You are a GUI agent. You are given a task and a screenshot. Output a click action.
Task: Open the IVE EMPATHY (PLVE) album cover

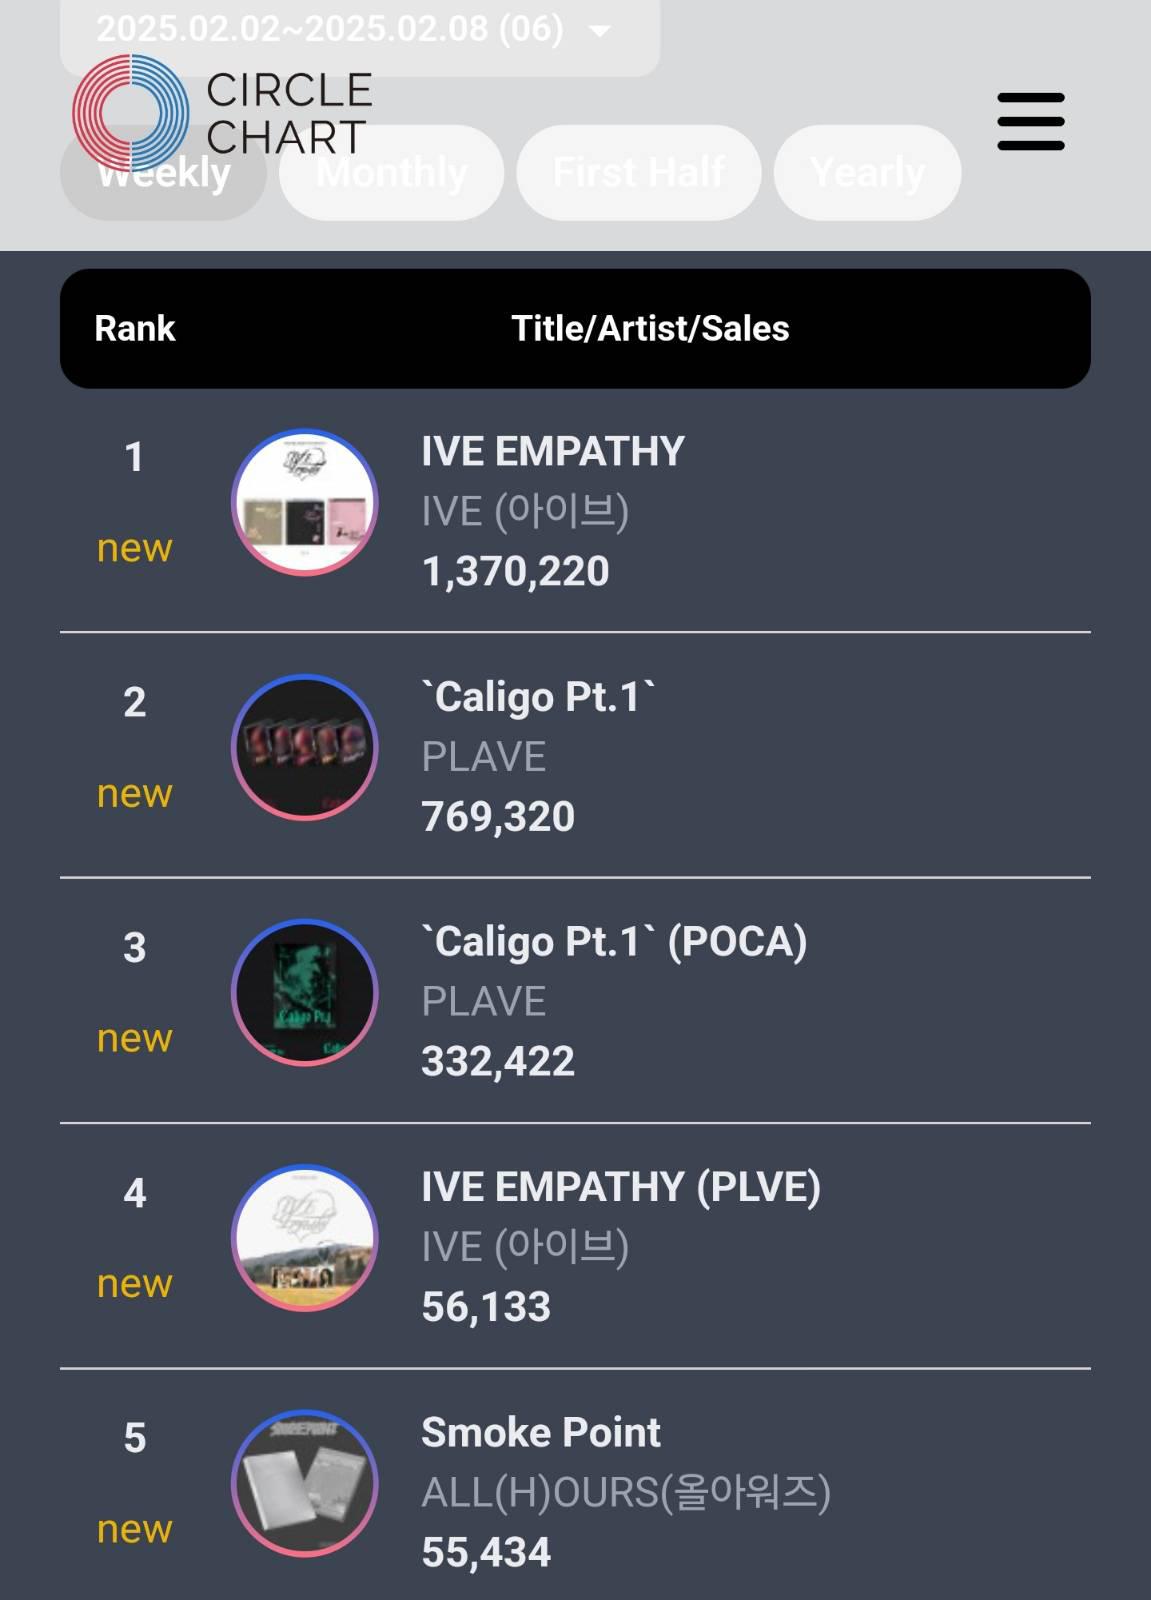click(x=305, y=1237)
